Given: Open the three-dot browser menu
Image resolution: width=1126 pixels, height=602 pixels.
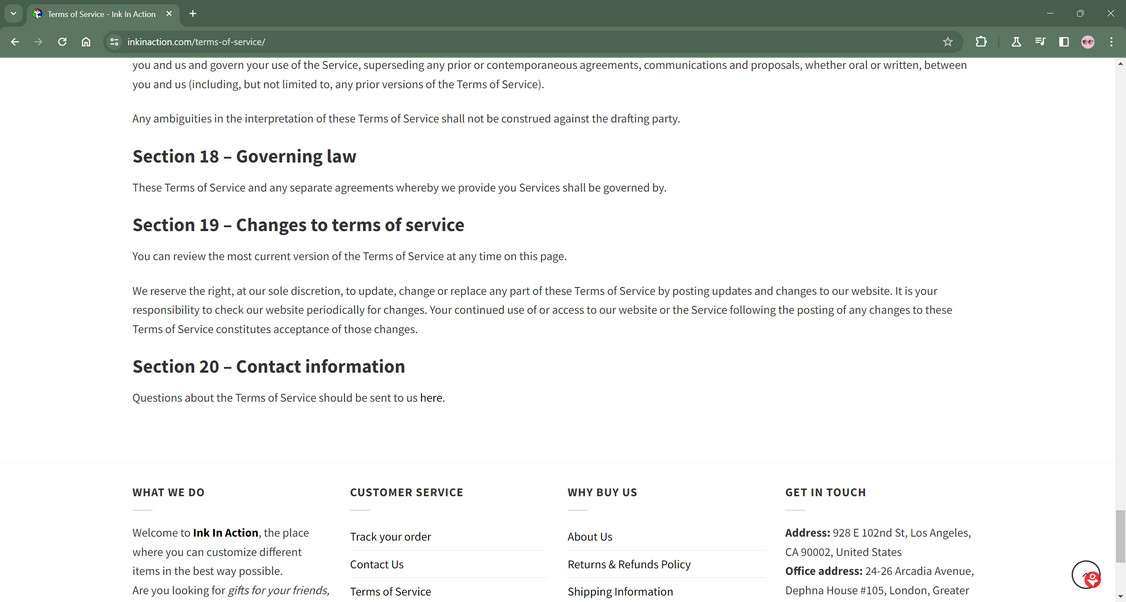Looking at the screenshot, I should pyautogui.click(x=1110, y=42).
